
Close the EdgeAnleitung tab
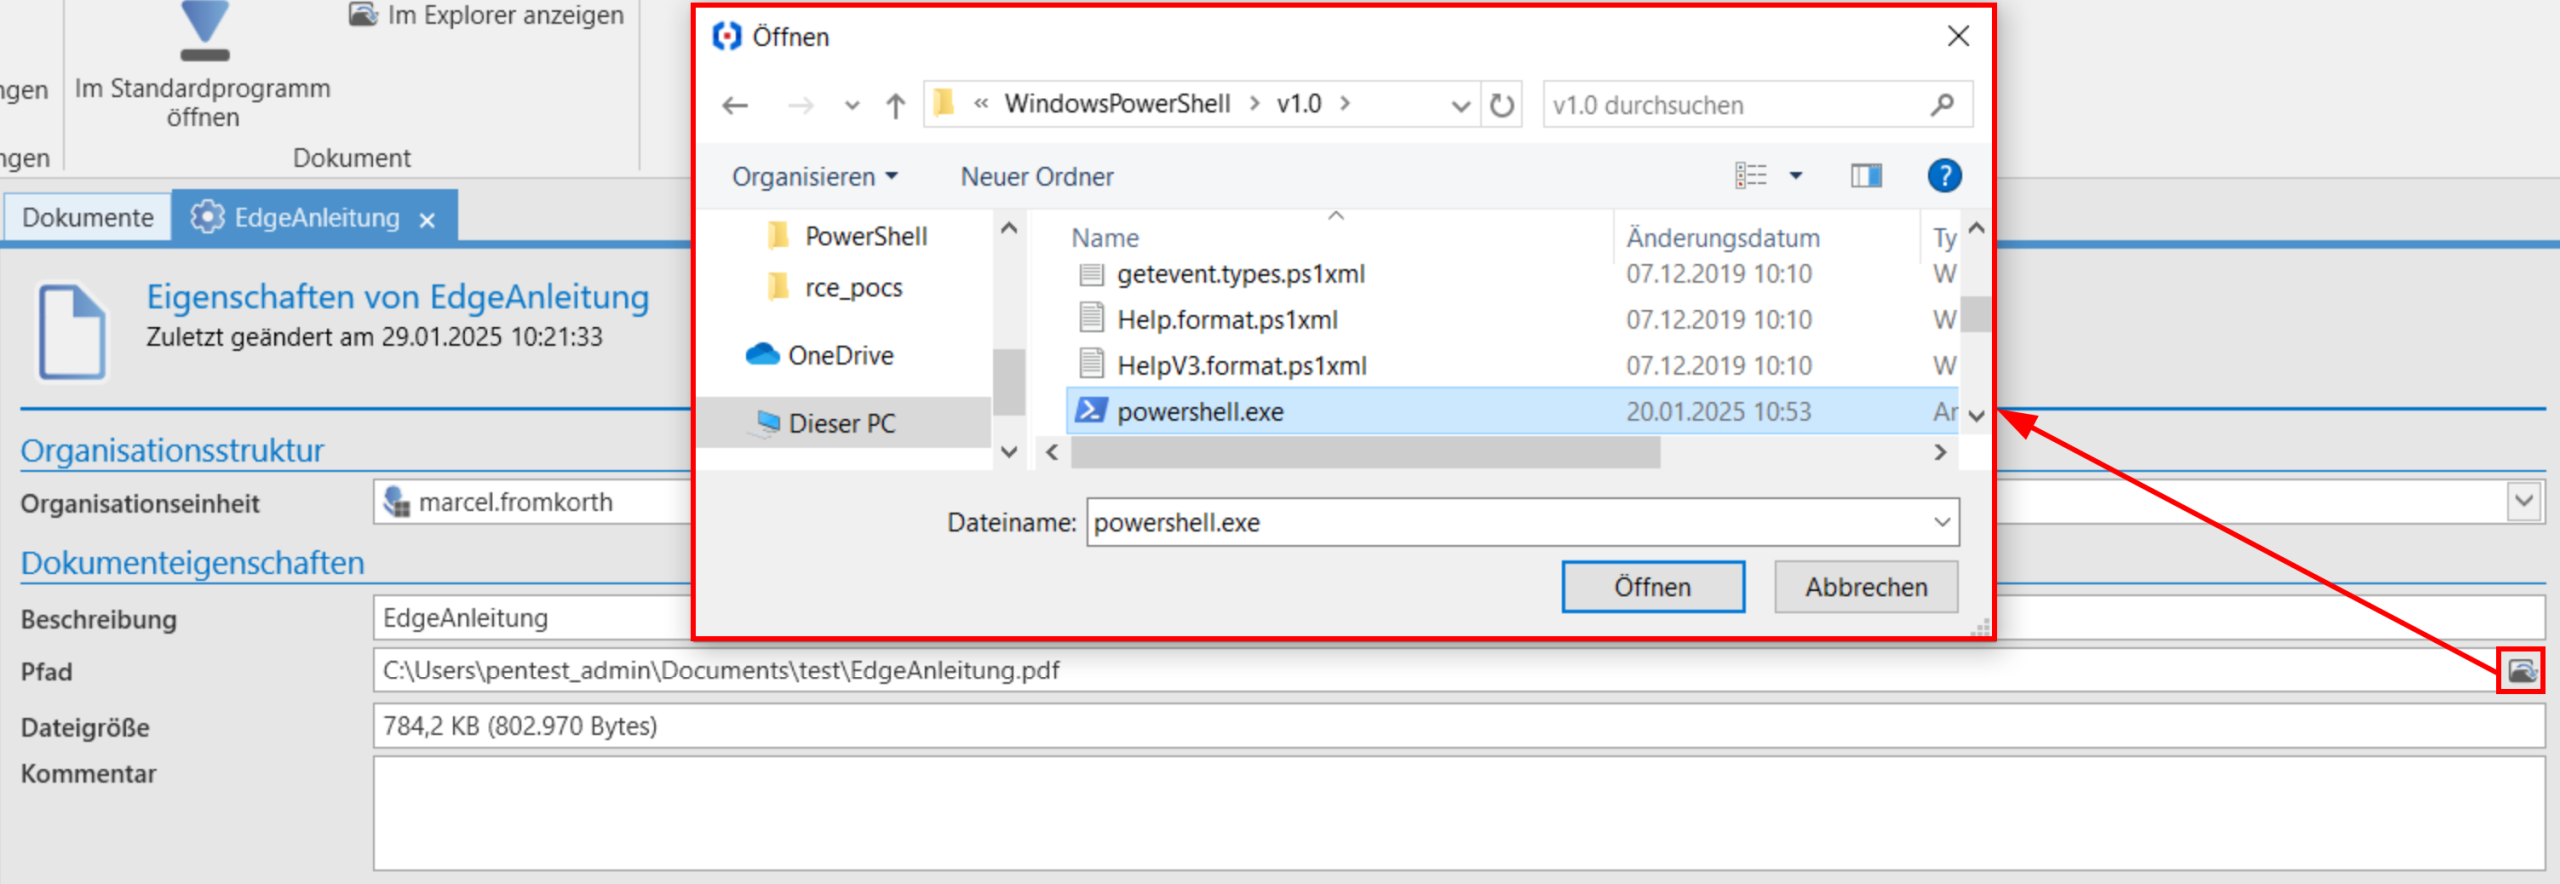[x=427, y=220]
